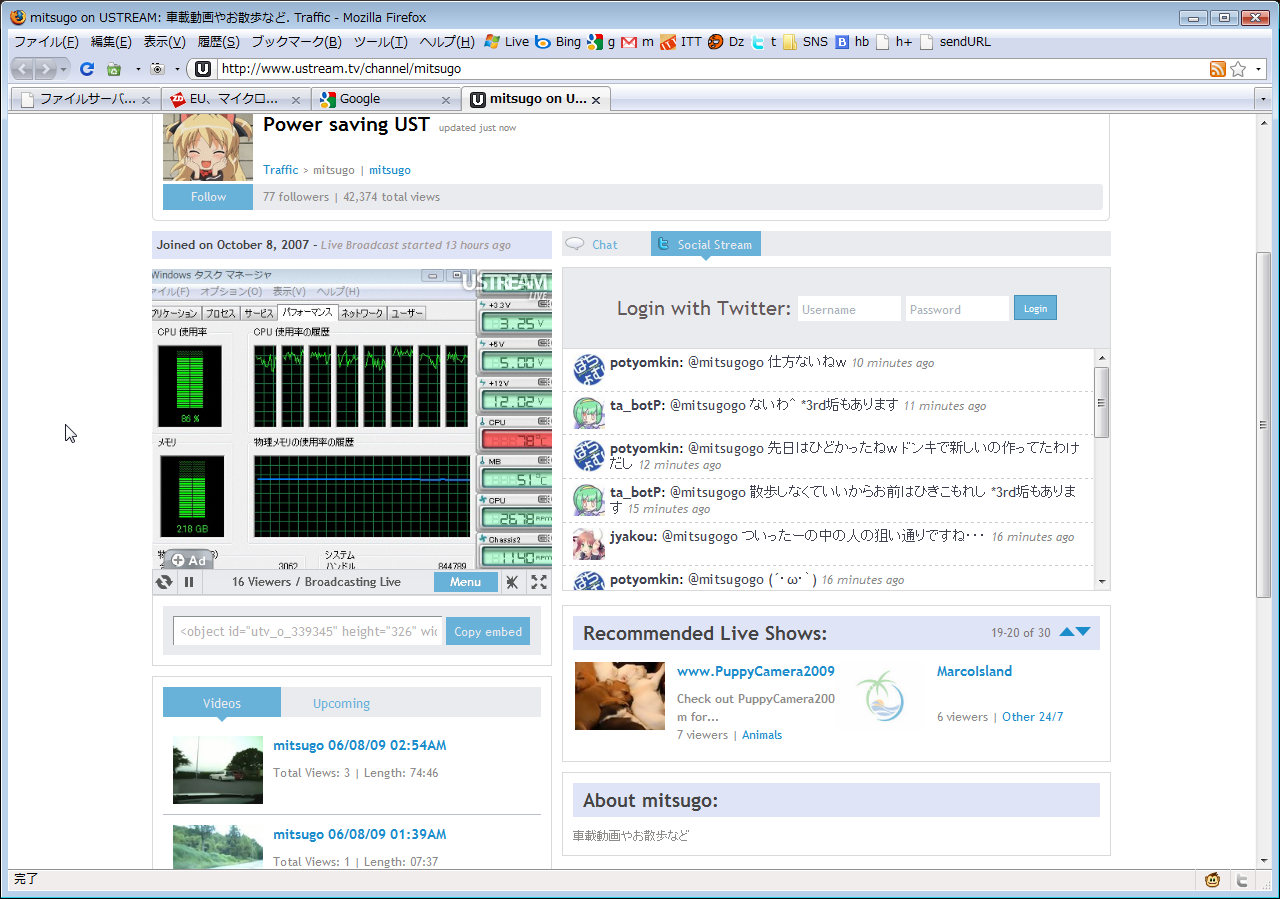Click the orange RSS feed icon
Image resolution: width=1280 pixels, height=899 pixels.
(x=1217, y=69)
